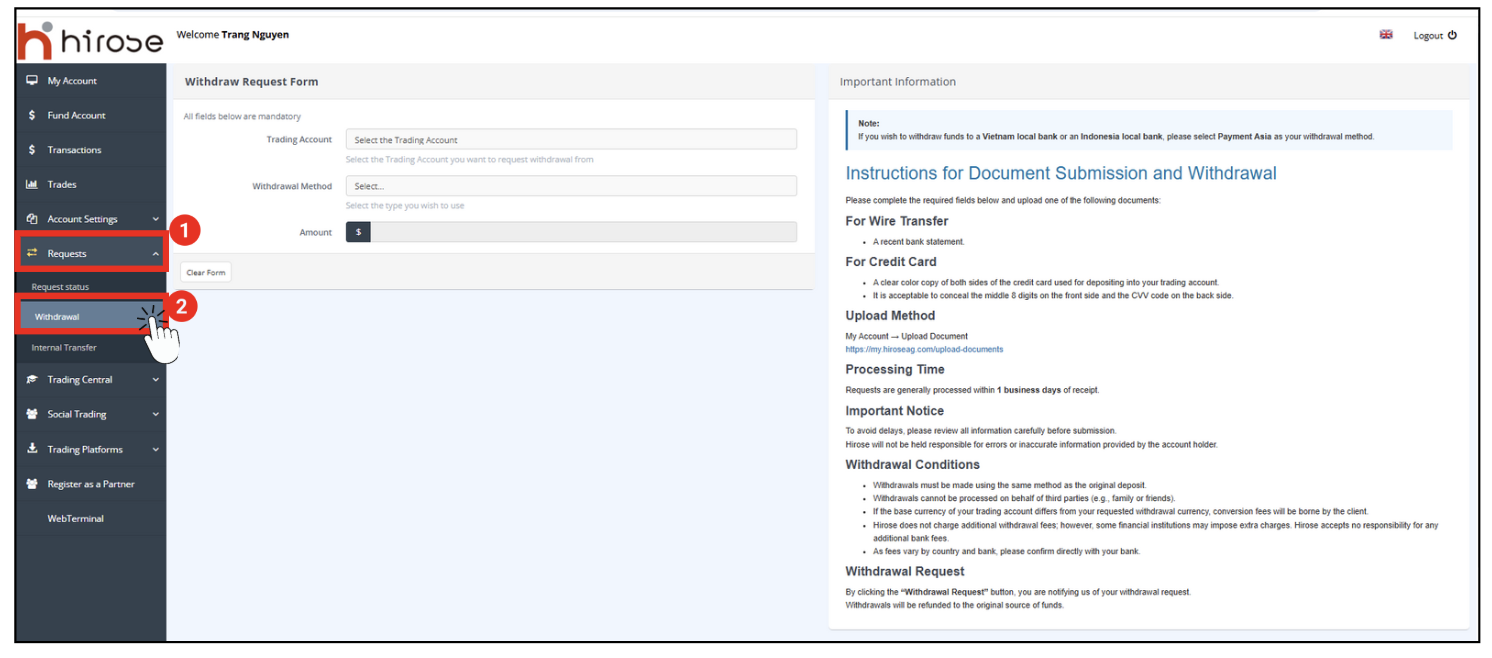Click the Trading Platforms download icon
The height and width of the screenshot is (658, 1492).
click(x=32, y=449)
